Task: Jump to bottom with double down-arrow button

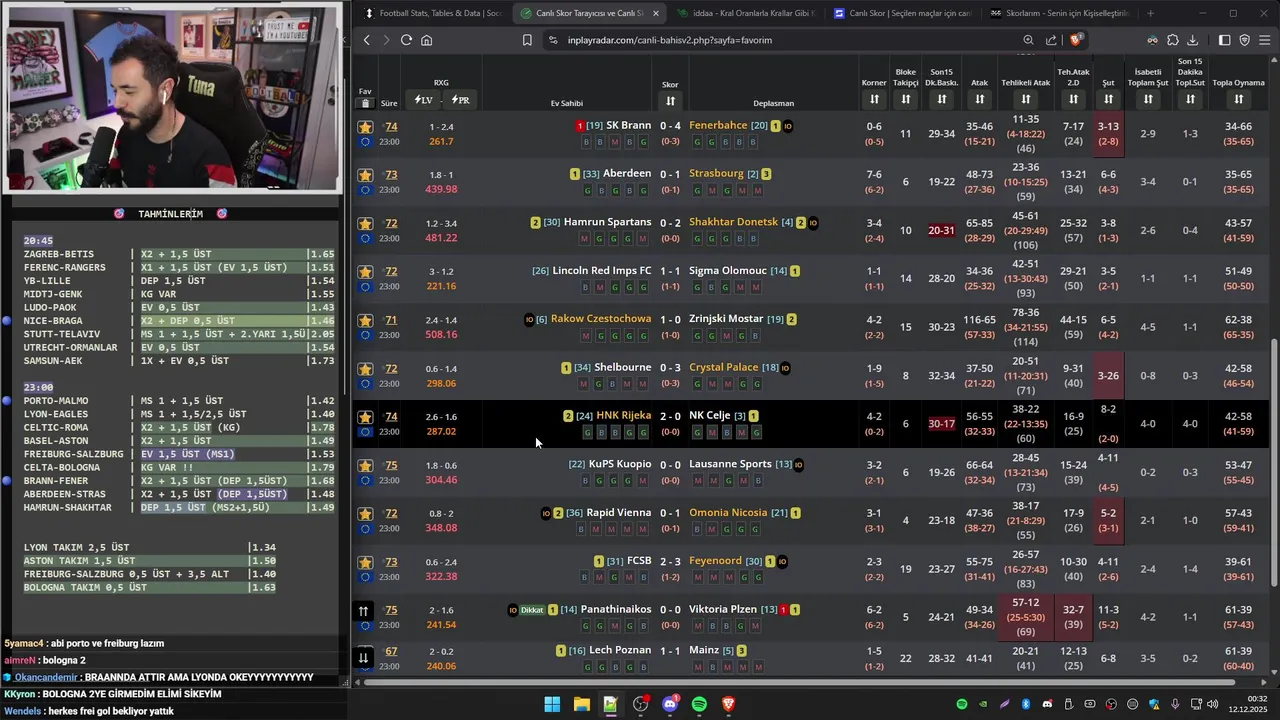Action: tap(363, 658)
